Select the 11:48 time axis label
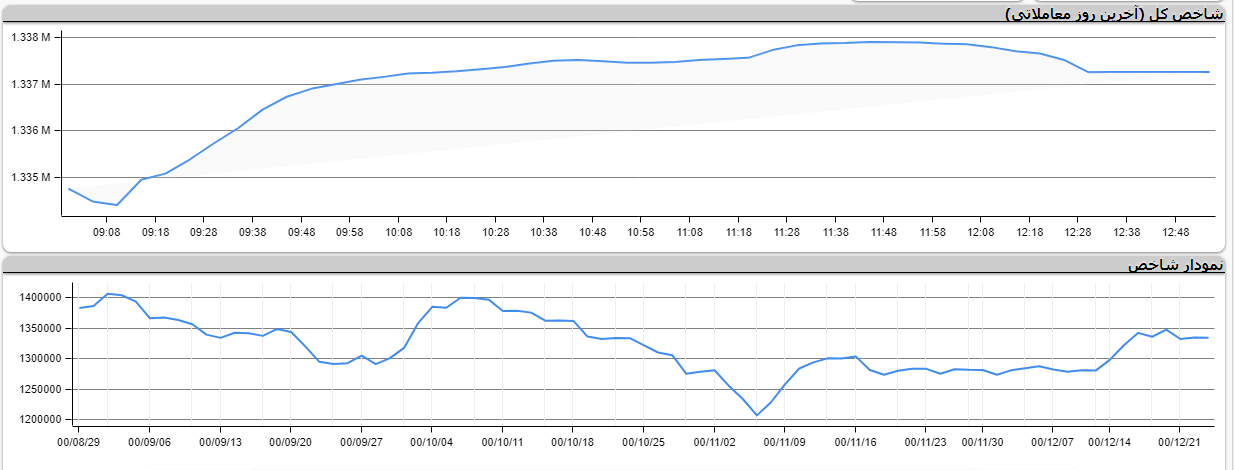 884,232
